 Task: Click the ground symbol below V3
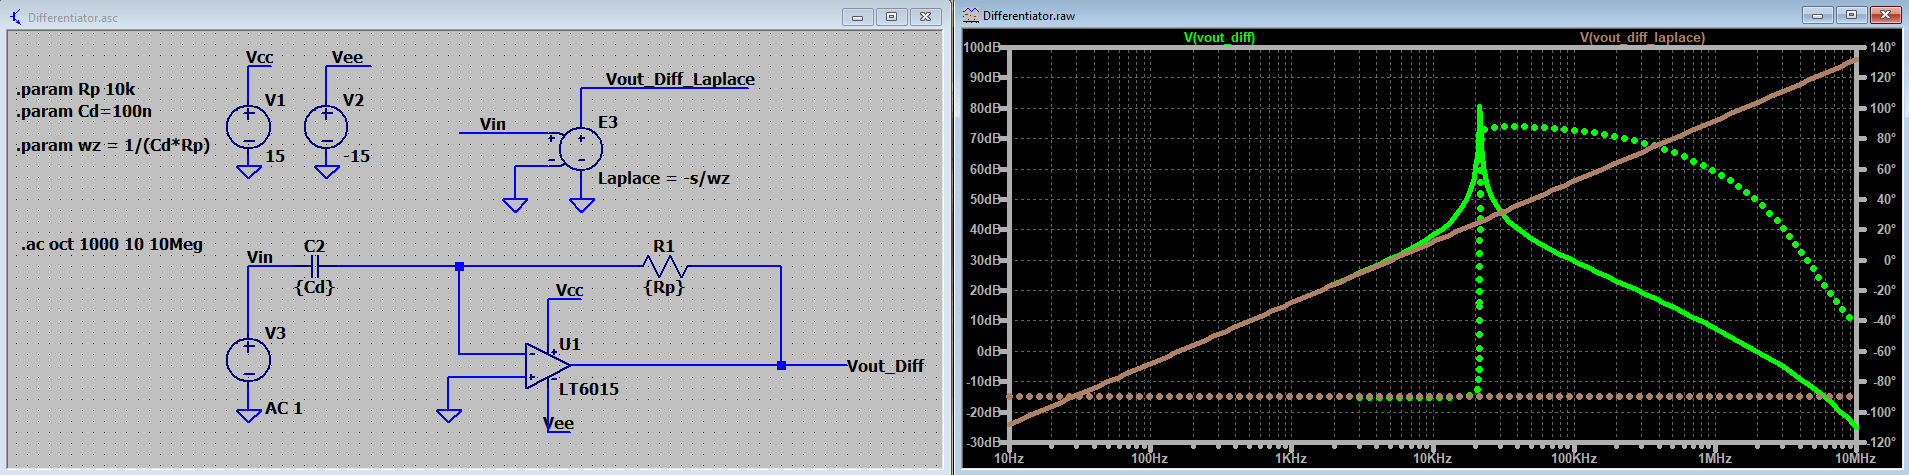pyautogui.click(x=248, y=415)
